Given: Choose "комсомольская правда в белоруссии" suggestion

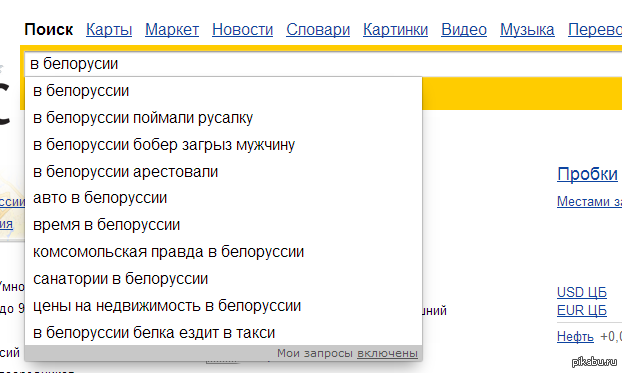Looking at the screenshot, I should pos(223,252).
